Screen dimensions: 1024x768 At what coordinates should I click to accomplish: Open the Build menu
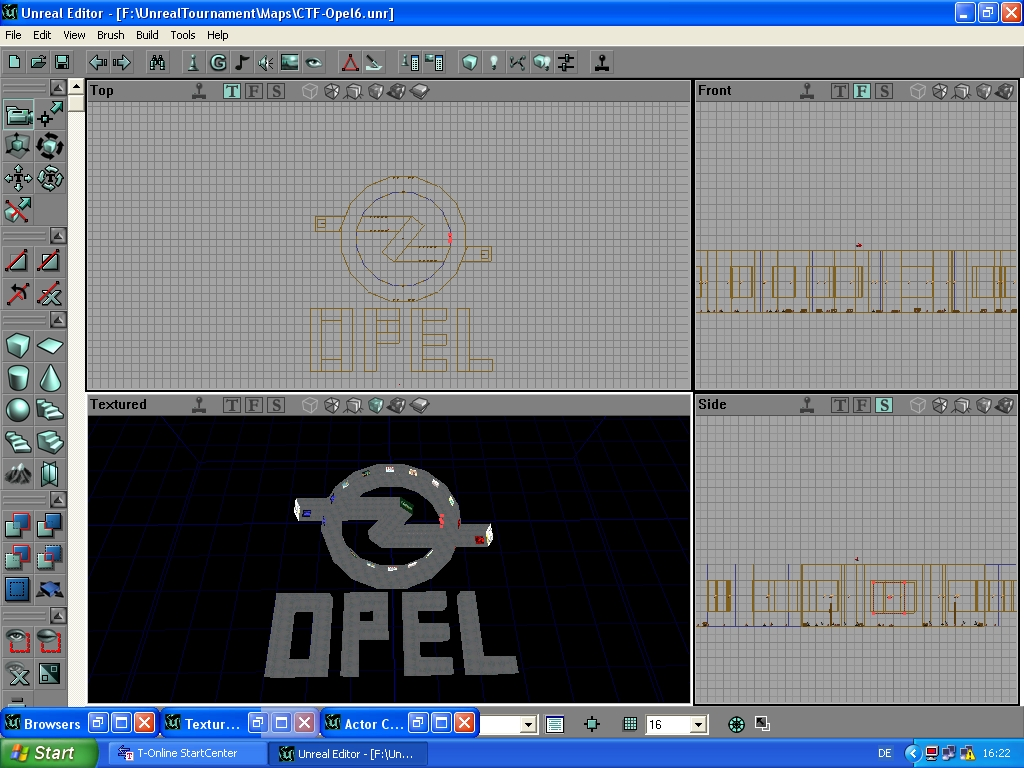click(x=147, y=35)
